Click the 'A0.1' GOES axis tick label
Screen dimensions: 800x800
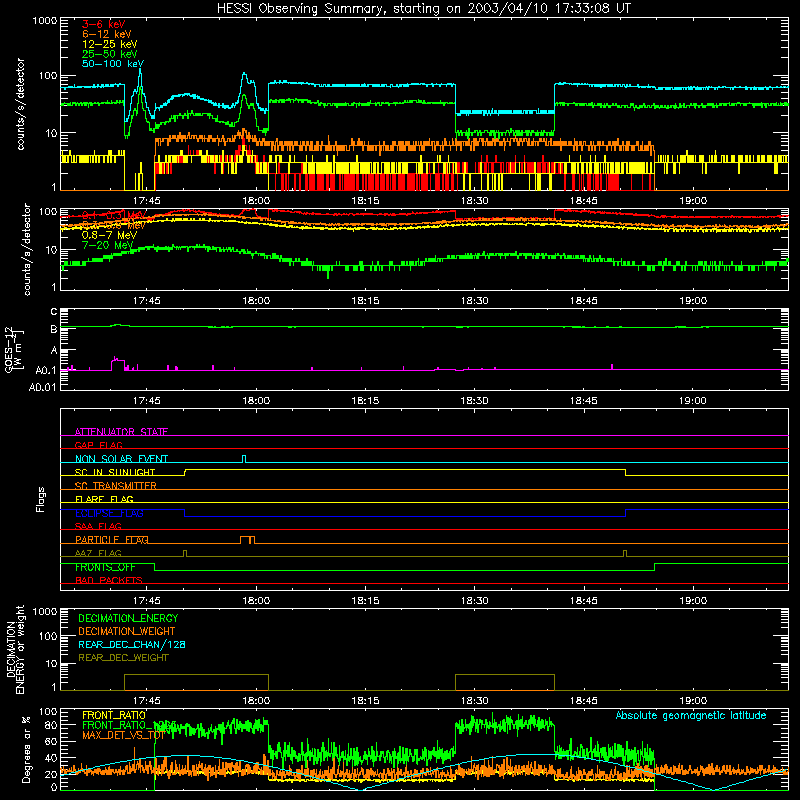(x=45, y=370)
